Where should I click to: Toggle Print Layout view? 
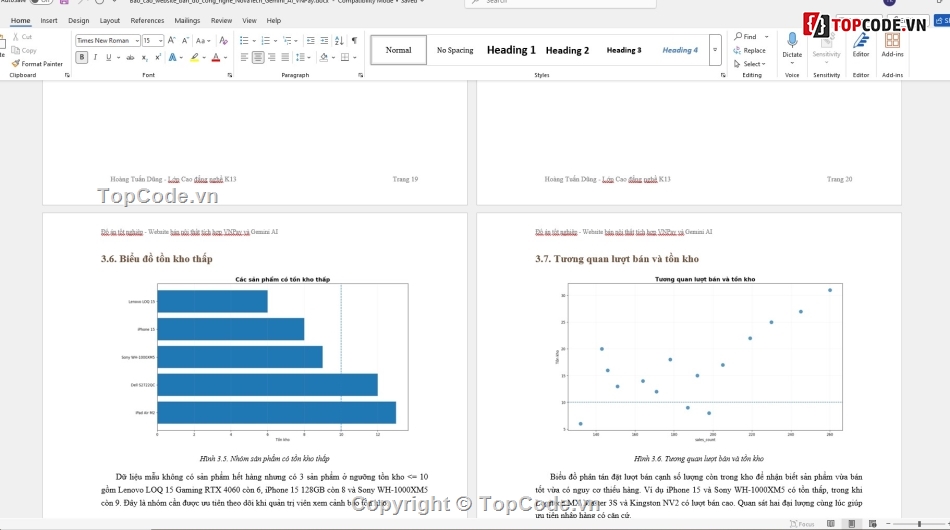(852, 524)
